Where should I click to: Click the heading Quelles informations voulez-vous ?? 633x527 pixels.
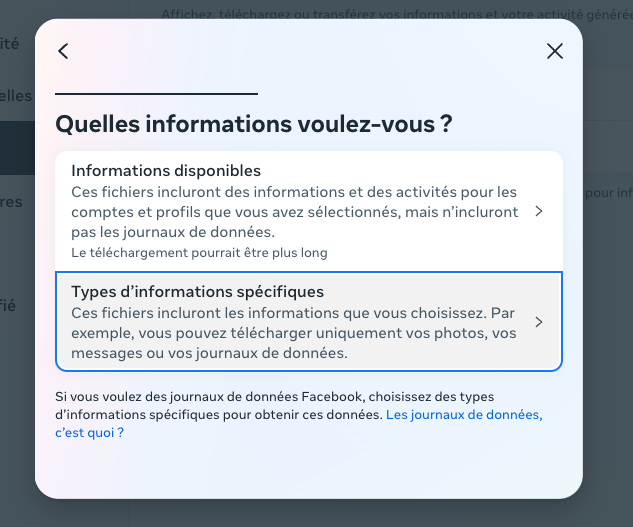click(254, 124)
